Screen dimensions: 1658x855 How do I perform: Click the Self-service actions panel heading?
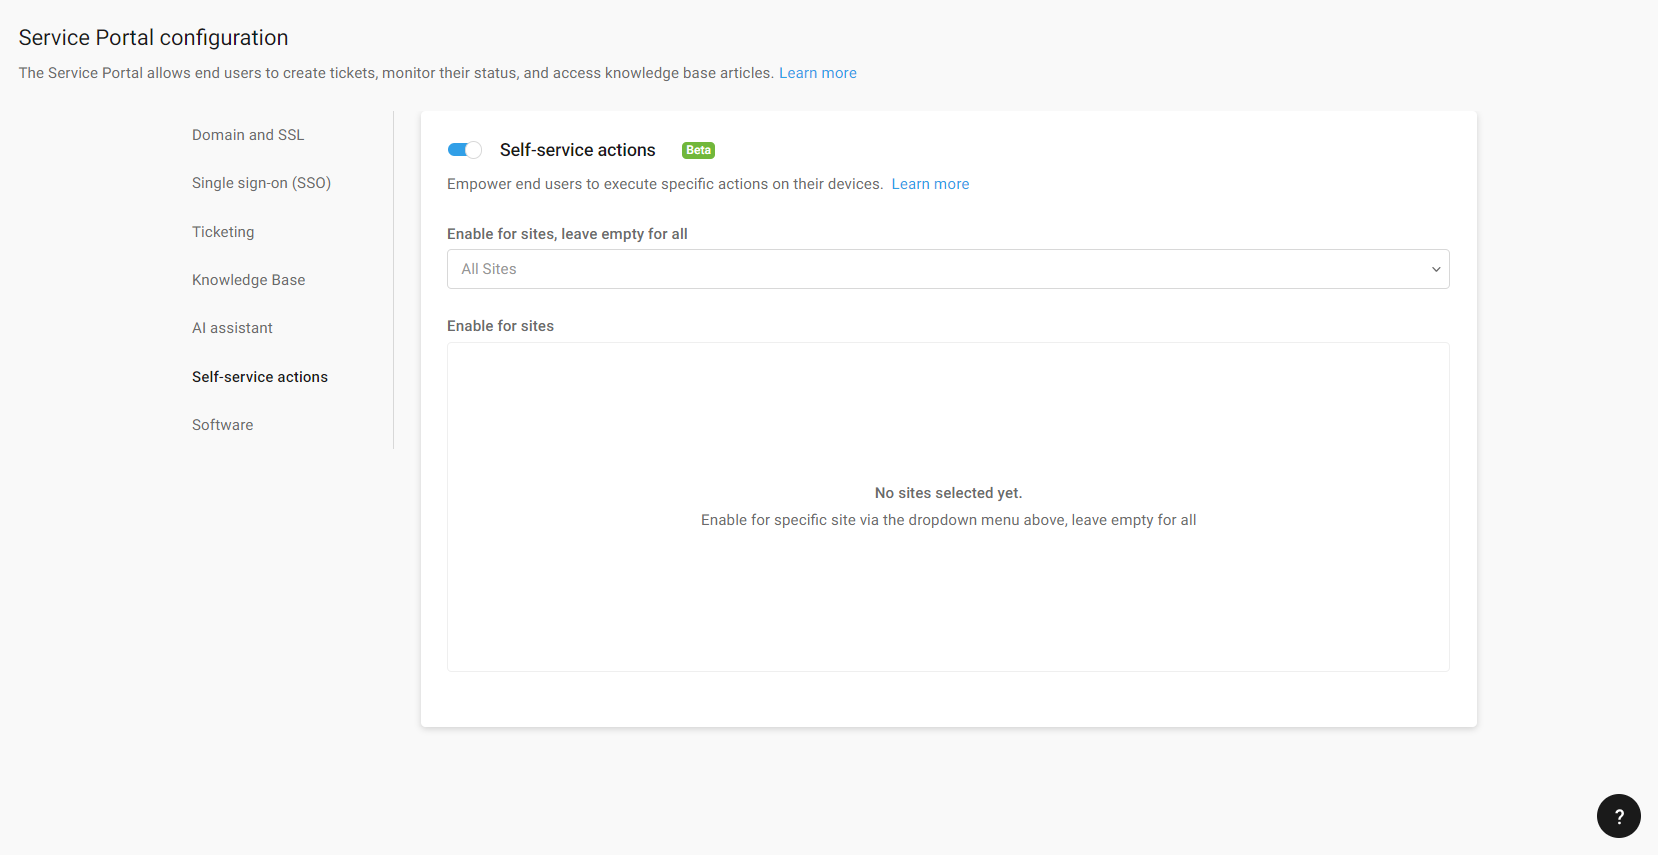[577, 150]
